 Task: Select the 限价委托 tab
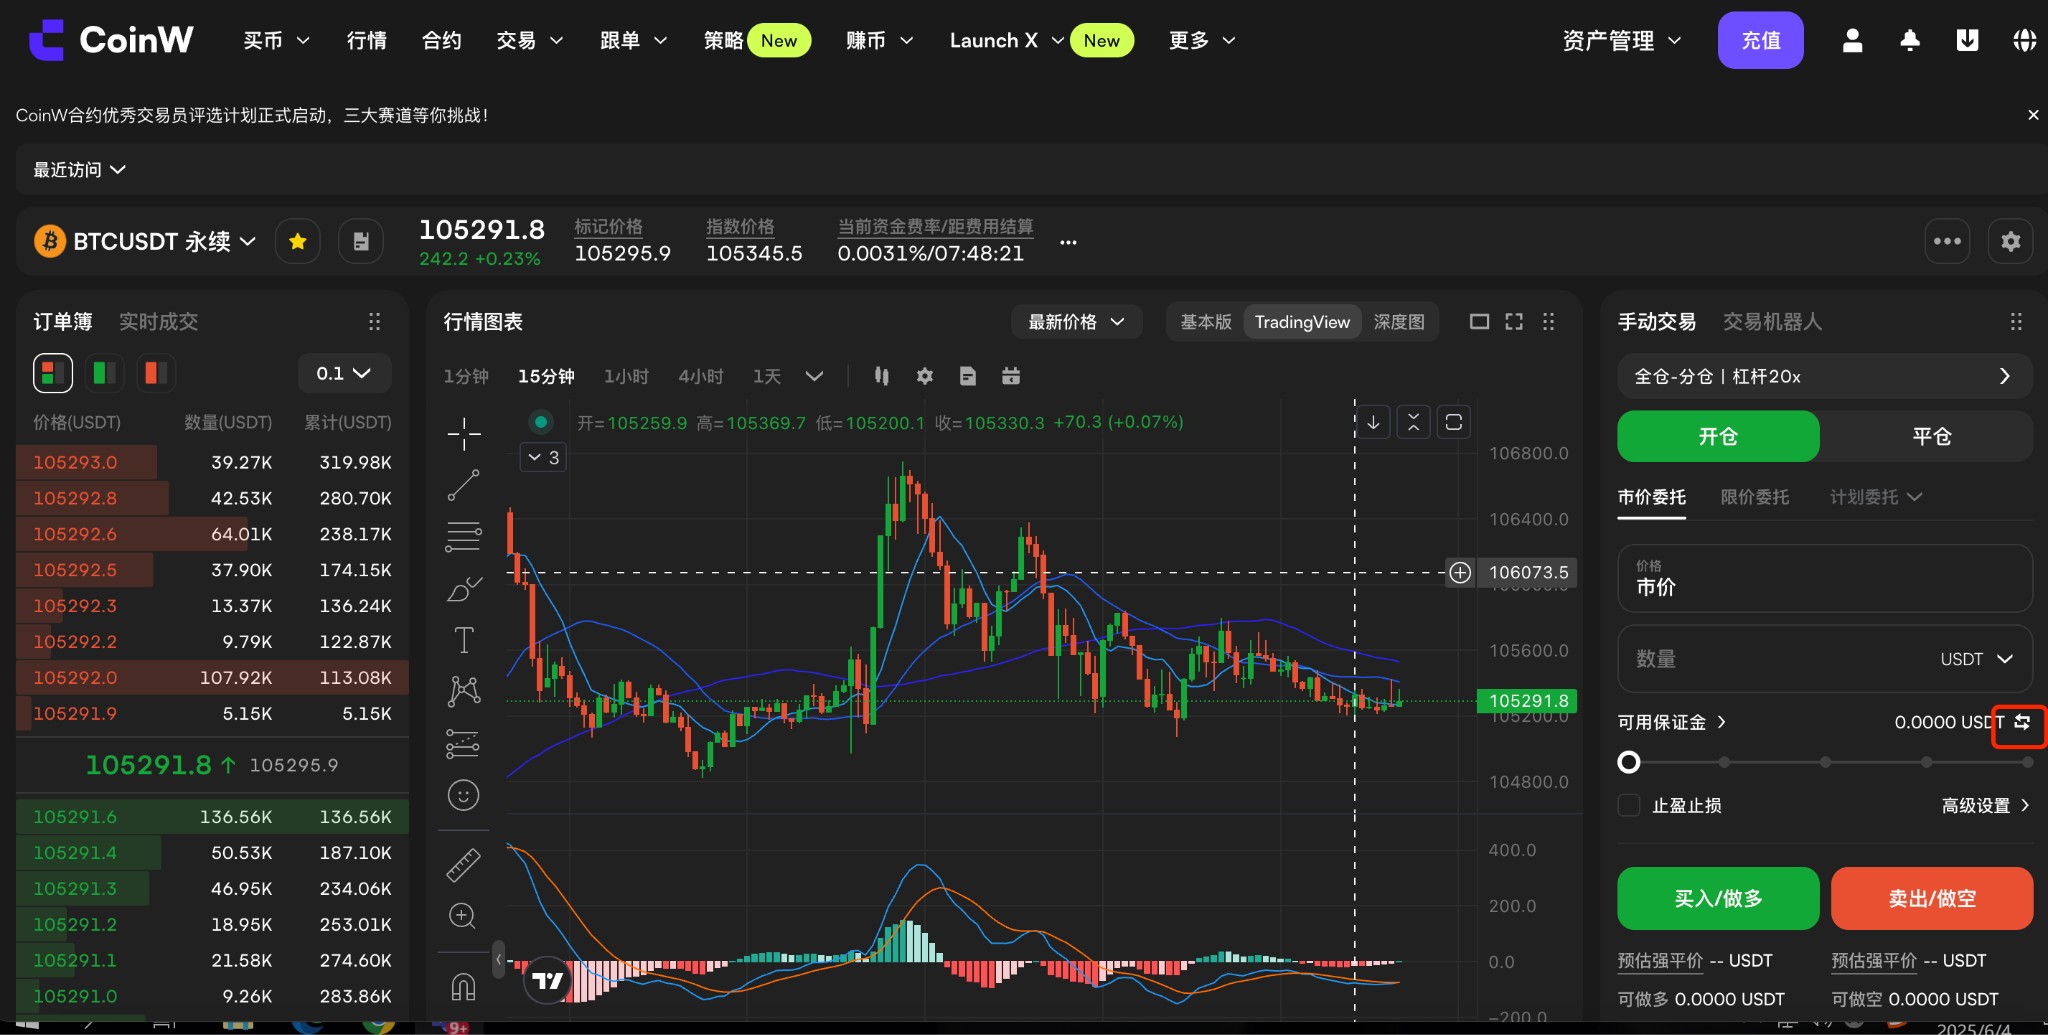point(1755,497)
